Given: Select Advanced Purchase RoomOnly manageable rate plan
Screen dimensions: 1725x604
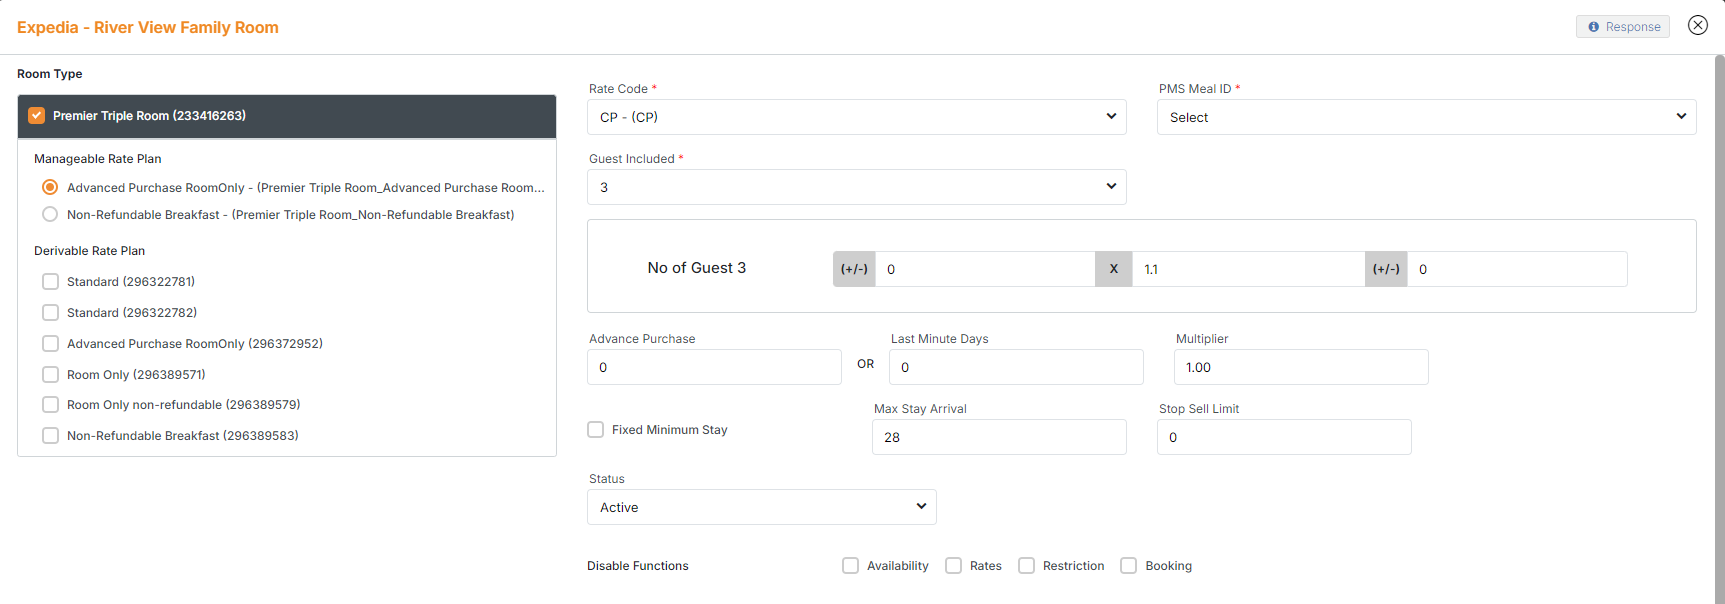Looking at the screenshot, I should tap(50, 188).
